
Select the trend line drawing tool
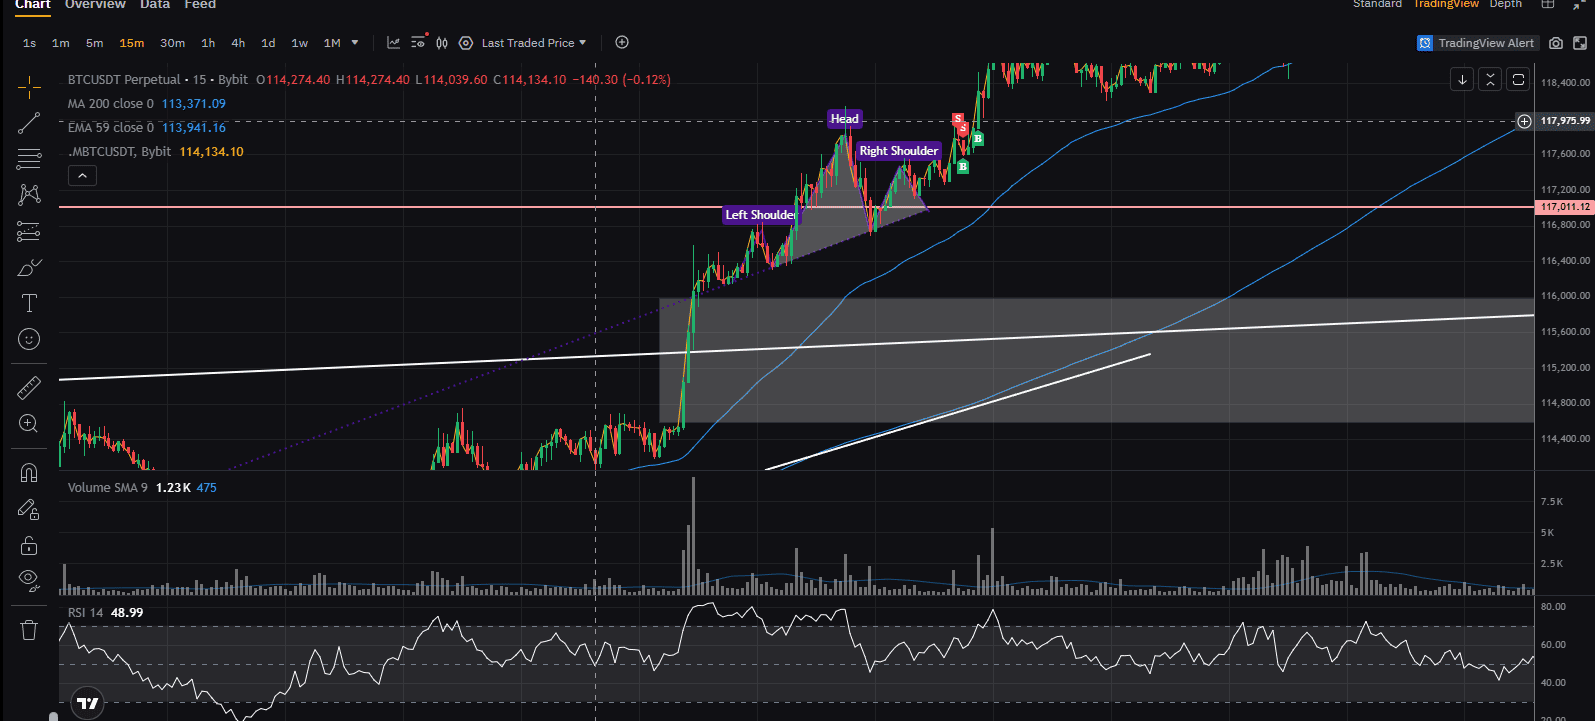[29, 123]
